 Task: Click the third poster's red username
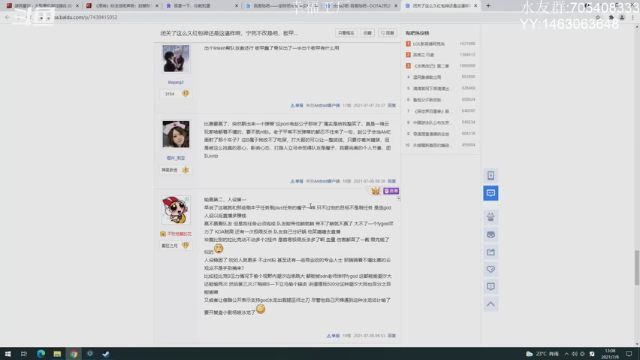(179, 234)
